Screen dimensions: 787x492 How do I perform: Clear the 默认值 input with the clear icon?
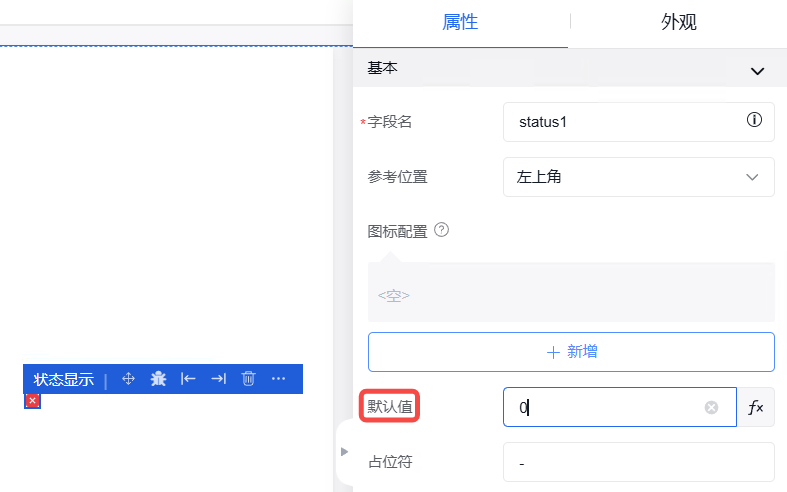[711, 407]
